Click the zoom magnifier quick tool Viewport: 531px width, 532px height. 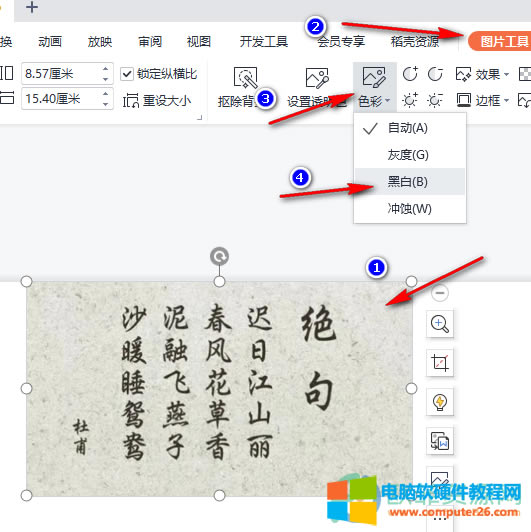(440, 324)
